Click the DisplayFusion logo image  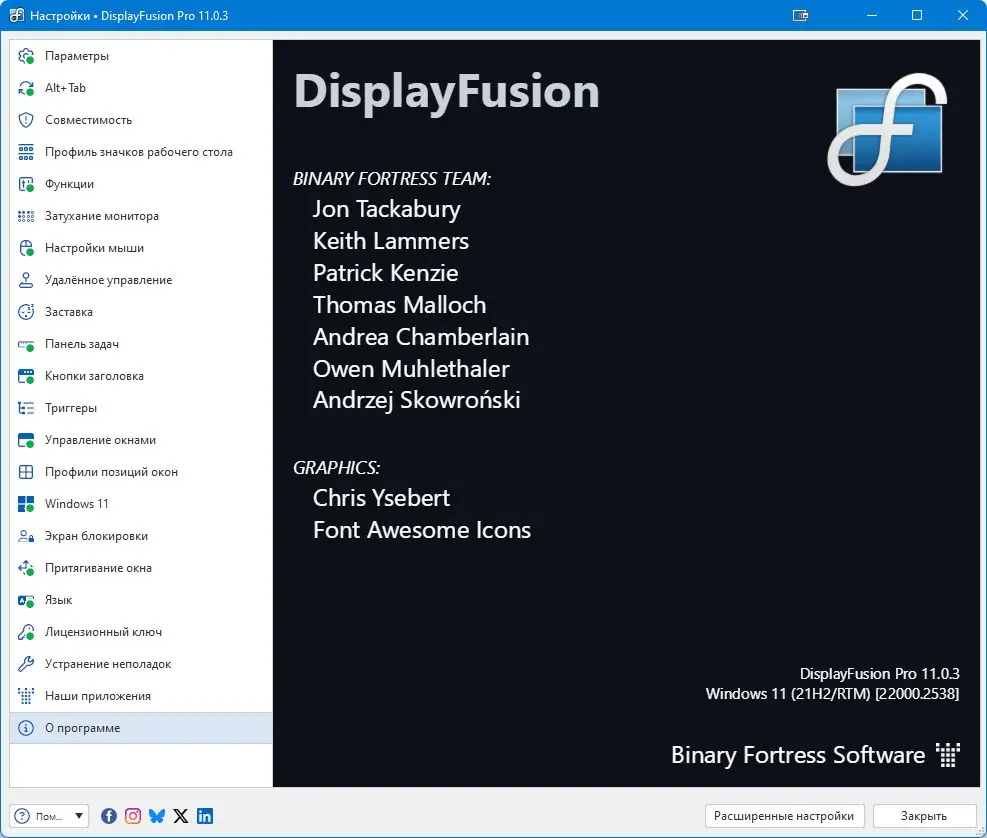click(888, 130)
